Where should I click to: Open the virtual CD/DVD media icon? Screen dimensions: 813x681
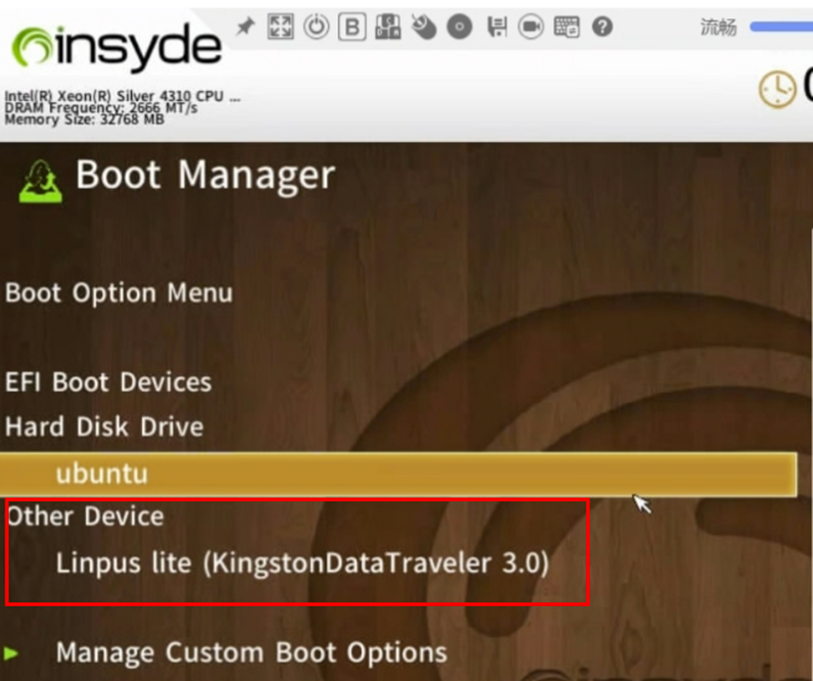coord(459,26)
